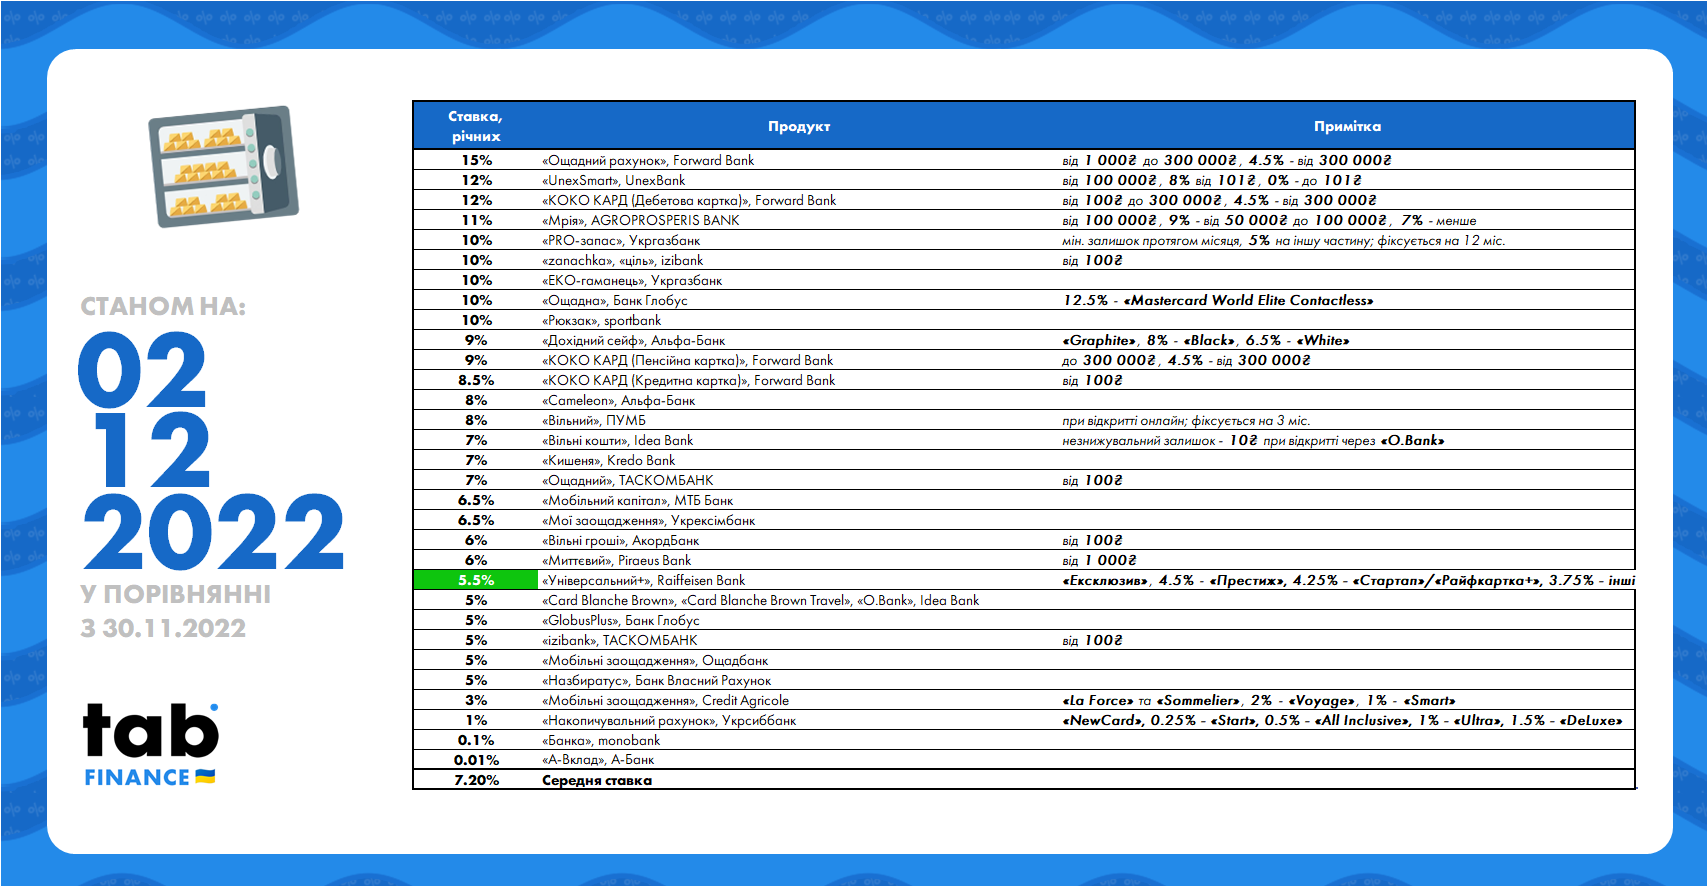Image resolution: width=1707 pixels, height=886 pixels.
Task: Click 'КОКО КАРД (Дебетова картка)' product
Action: 689,200
